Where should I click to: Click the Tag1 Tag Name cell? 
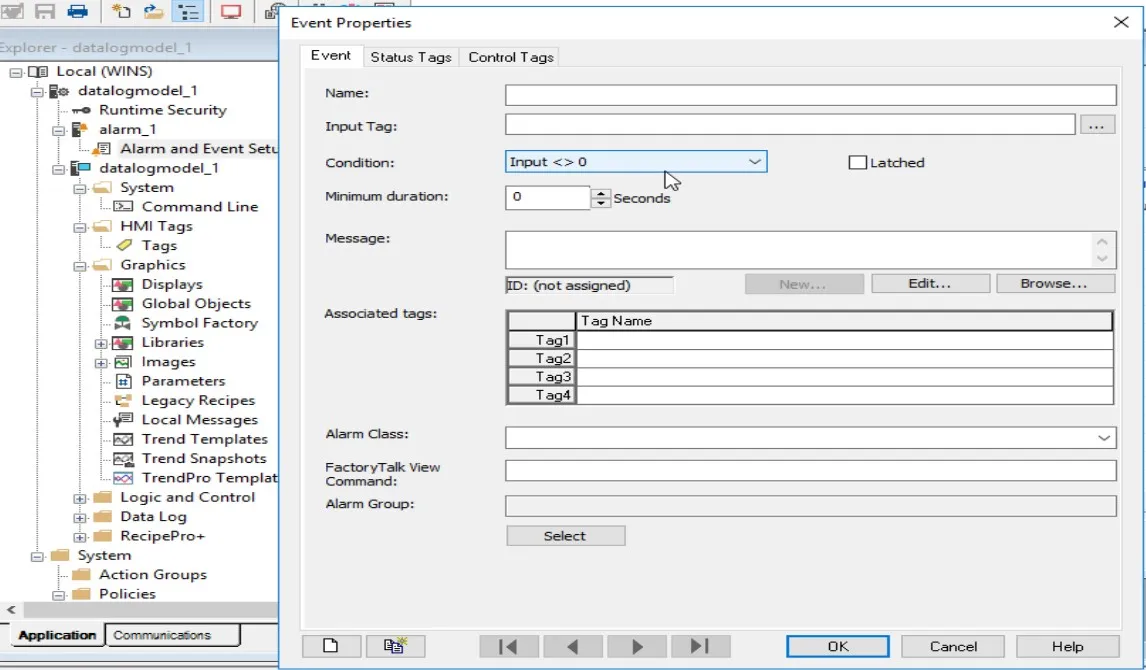tap(845, 340)
